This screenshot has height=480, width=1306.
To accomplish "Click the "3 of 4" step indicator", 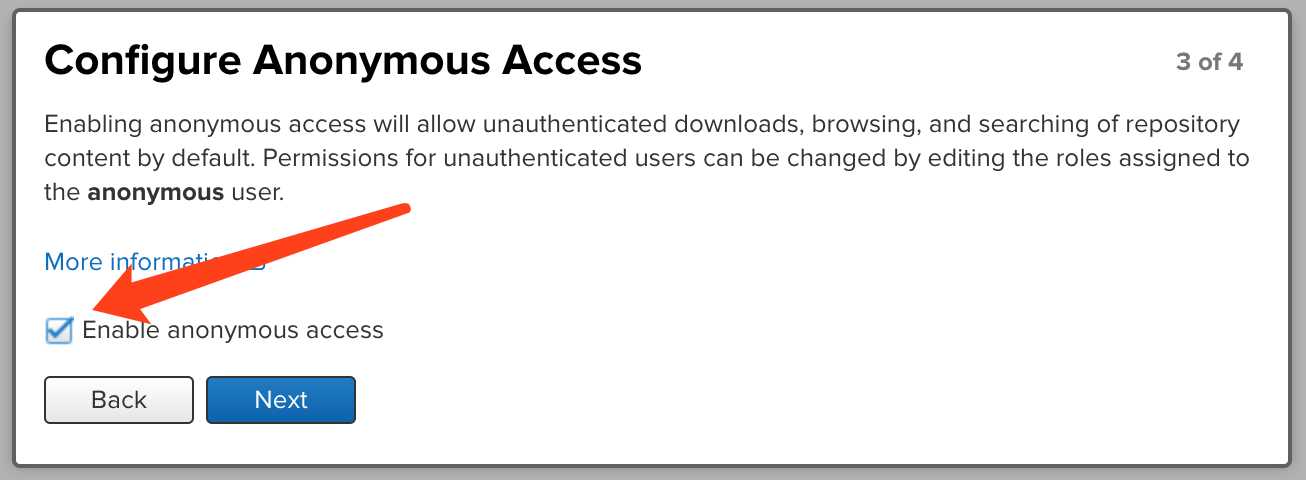I will point(1209,62).
